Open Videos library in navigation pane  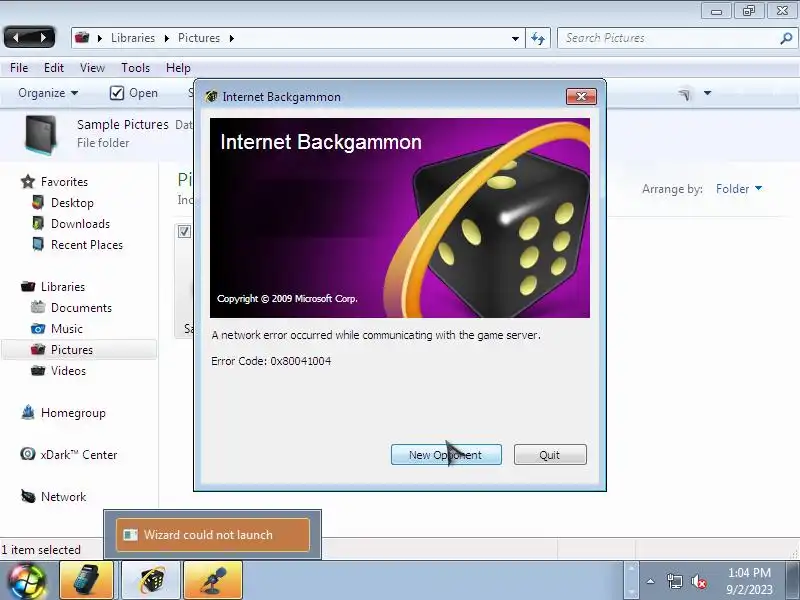coord(68,371)
